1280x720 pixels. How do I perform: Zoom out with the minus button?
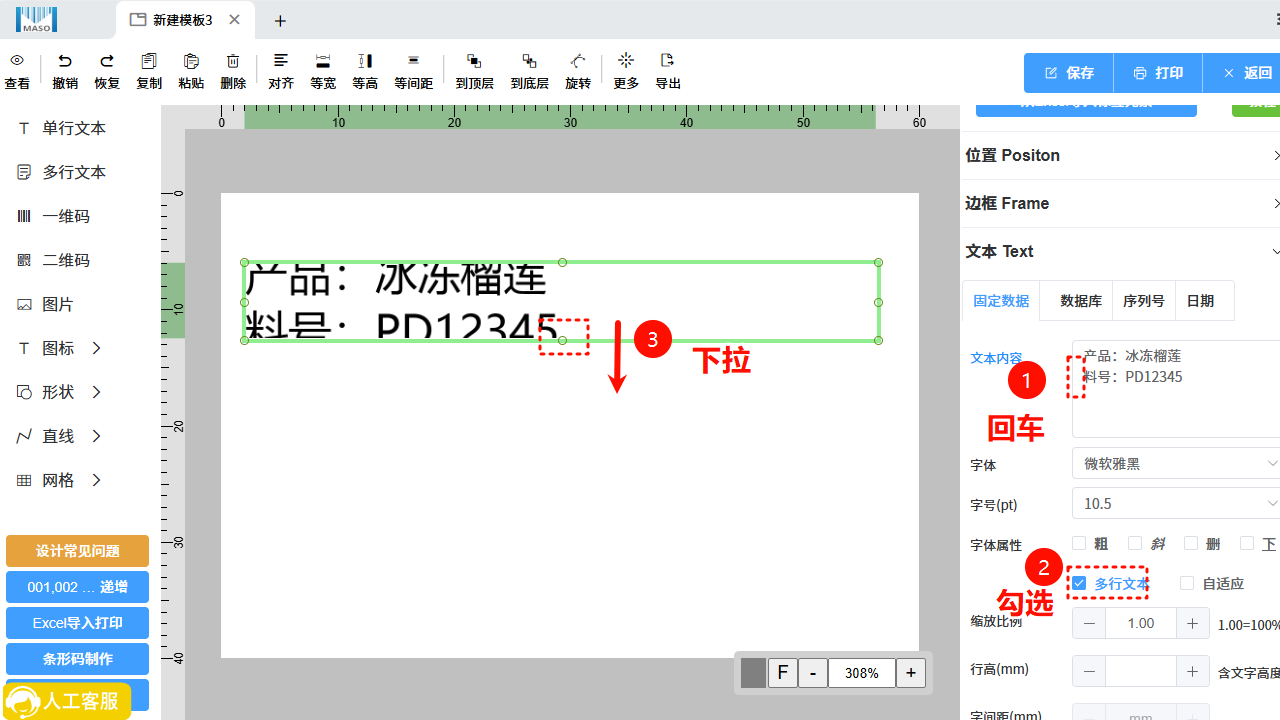(x=813, y=673)
